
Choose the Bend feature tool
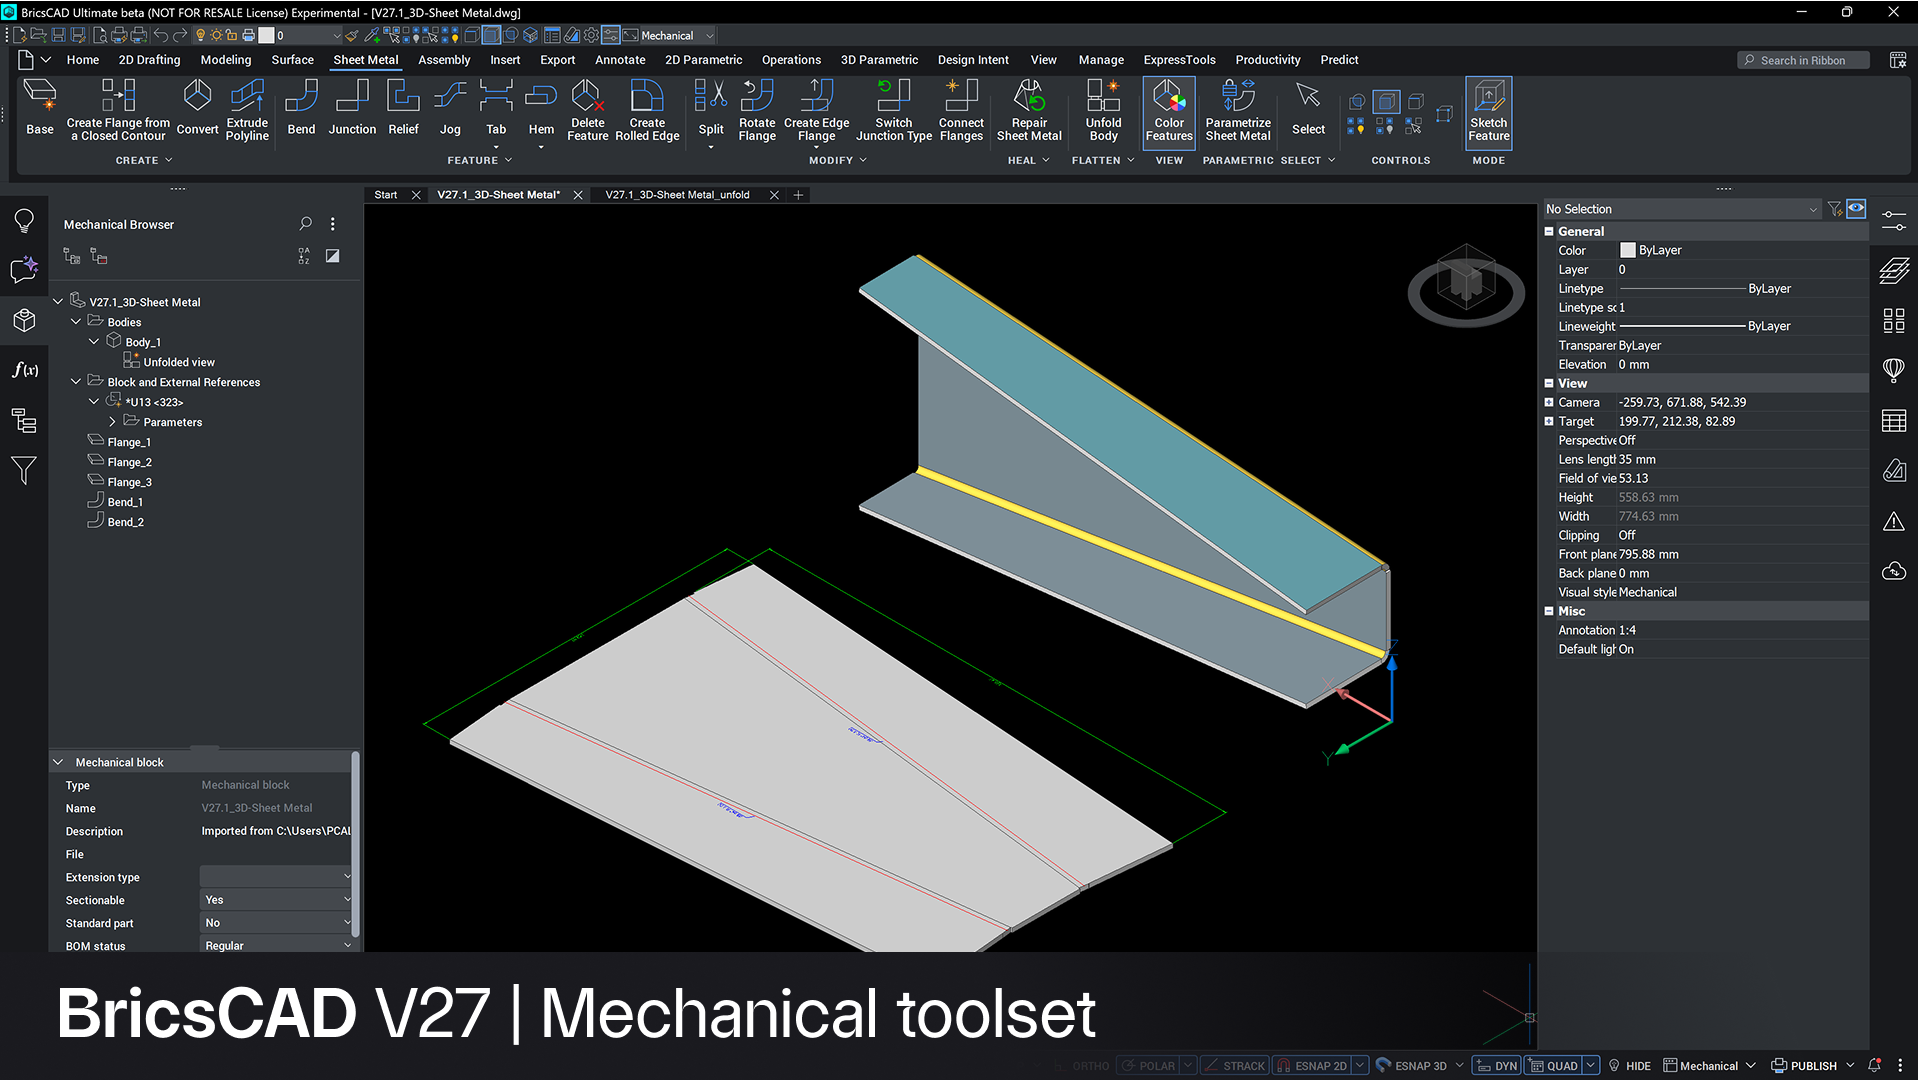301,108
